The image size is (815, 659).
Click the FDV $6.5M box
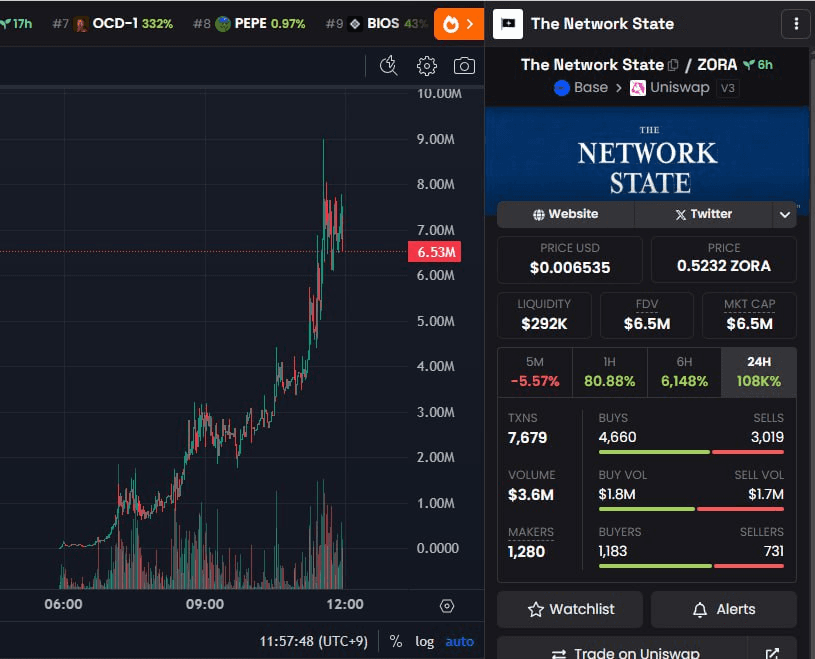647,315
